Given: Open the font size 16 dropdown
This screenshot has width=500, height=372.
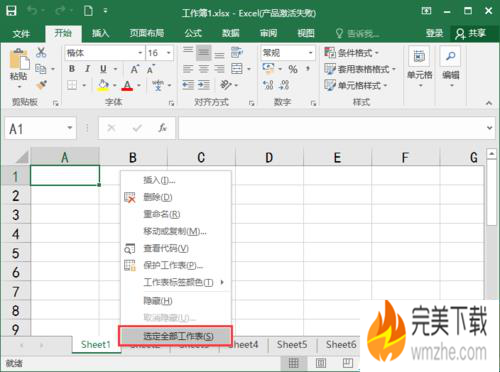Looking at the screenshot, I should pyautogui.click(x=169, y=53).
